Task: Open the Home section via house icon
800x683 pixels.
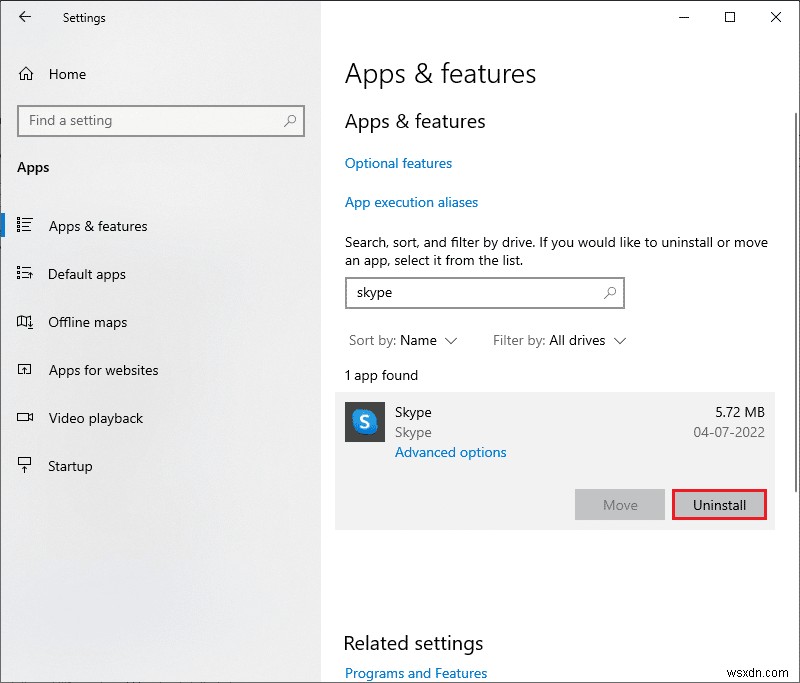Action: (x=25, y=74)
